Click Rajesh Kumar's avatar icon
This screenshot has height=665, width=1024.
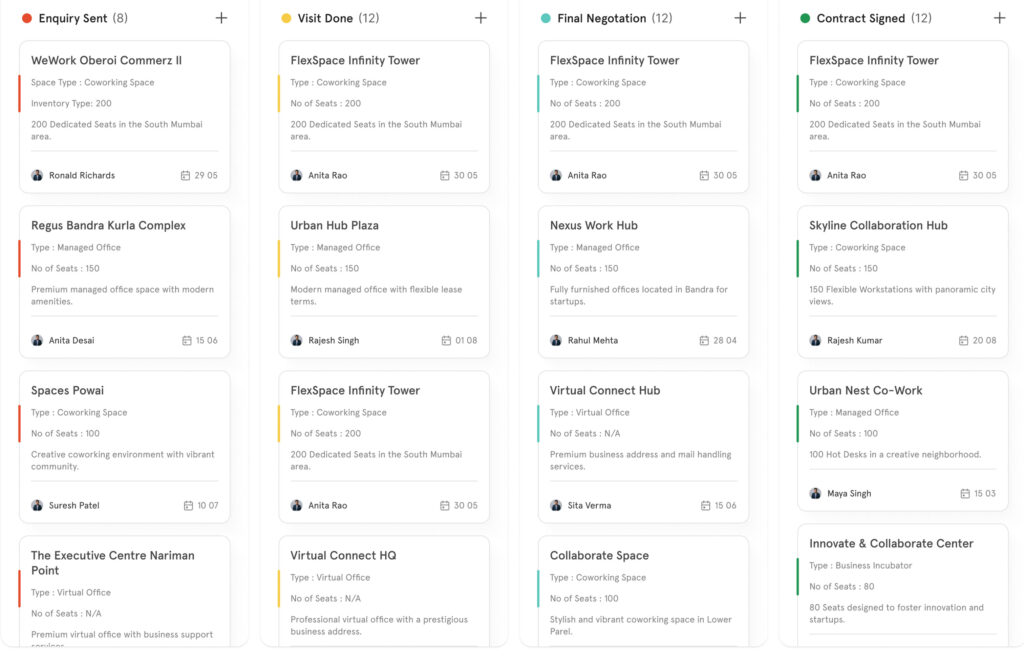[815, 341]
